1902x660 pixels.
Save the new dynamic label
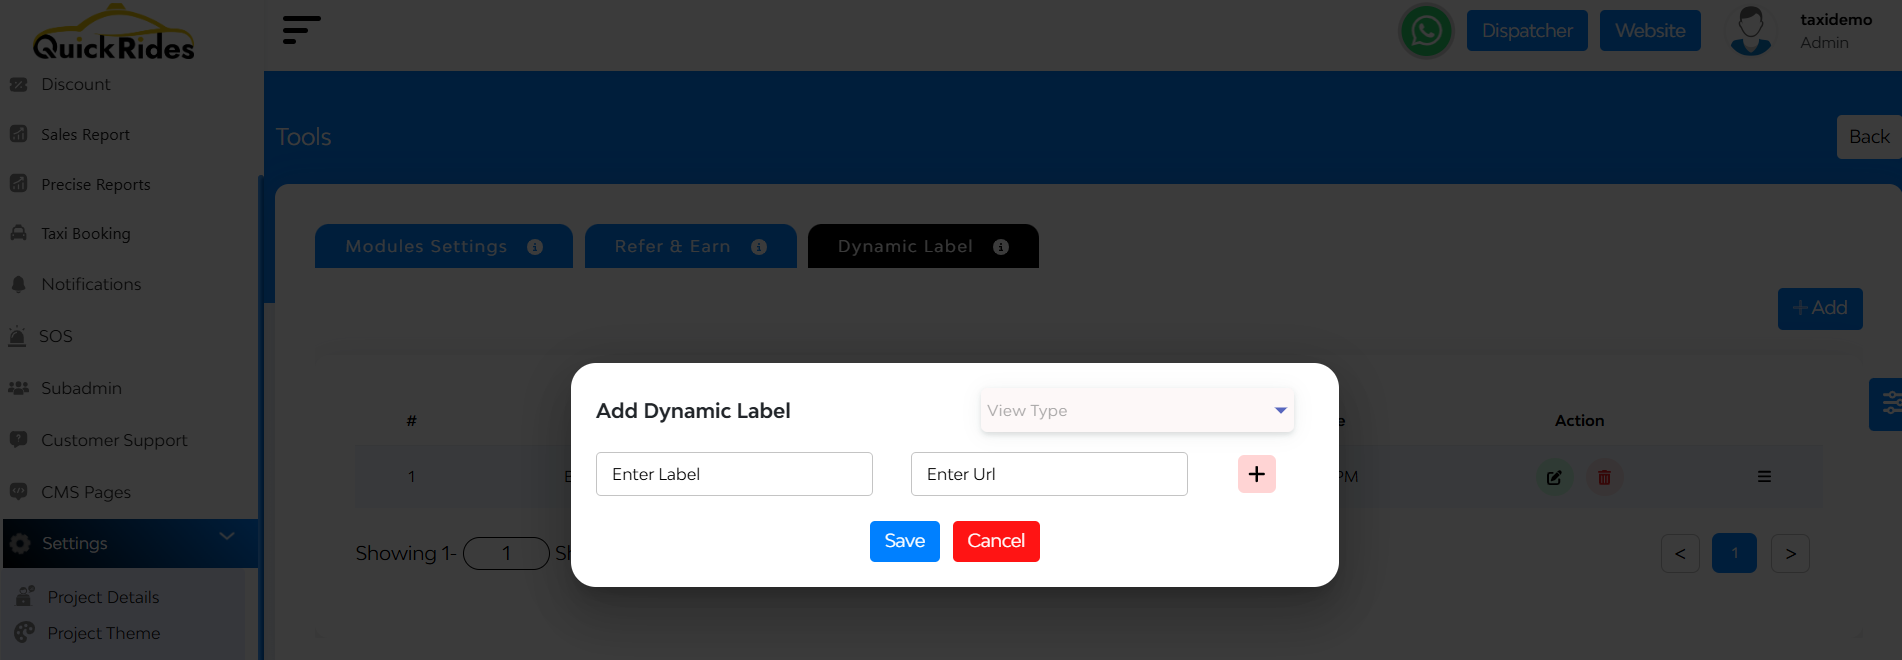(x=904, y=541)
